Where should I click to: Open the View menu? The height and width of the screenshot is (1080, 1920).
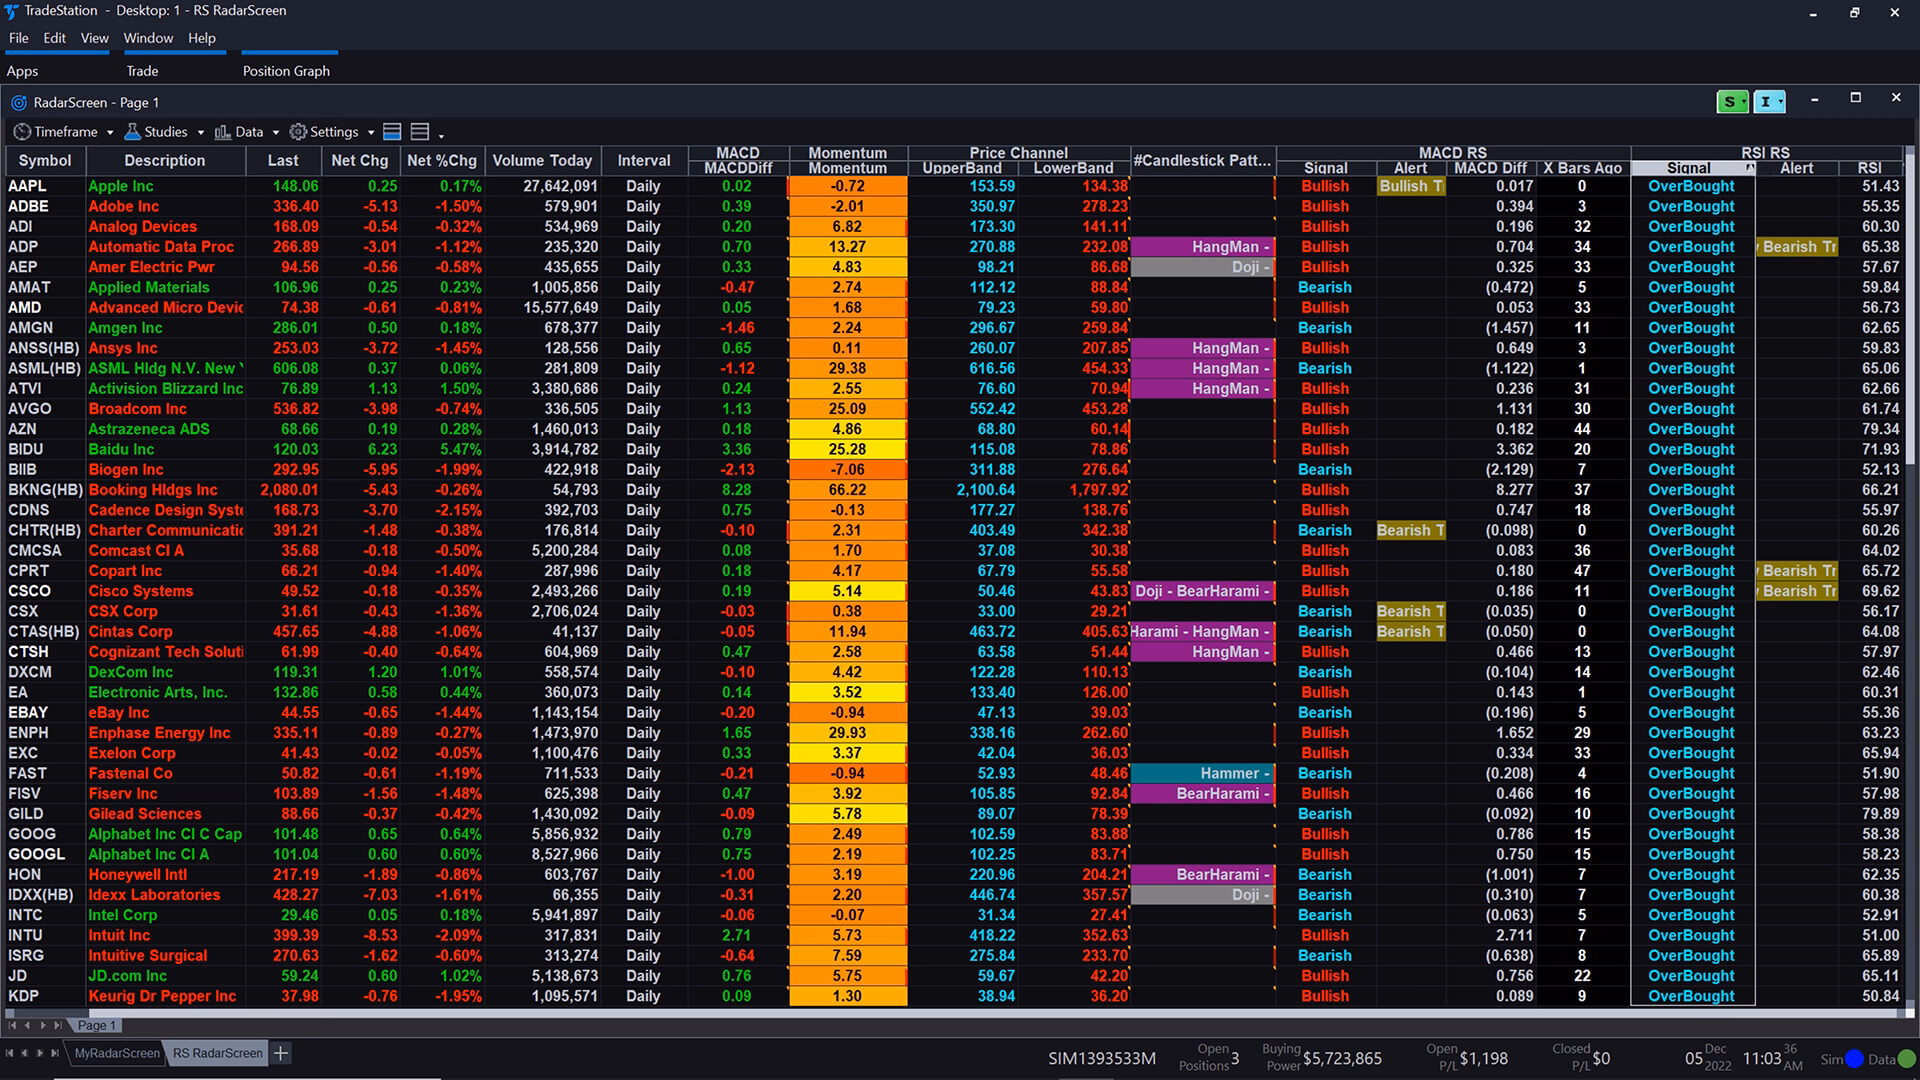point(94,38)
